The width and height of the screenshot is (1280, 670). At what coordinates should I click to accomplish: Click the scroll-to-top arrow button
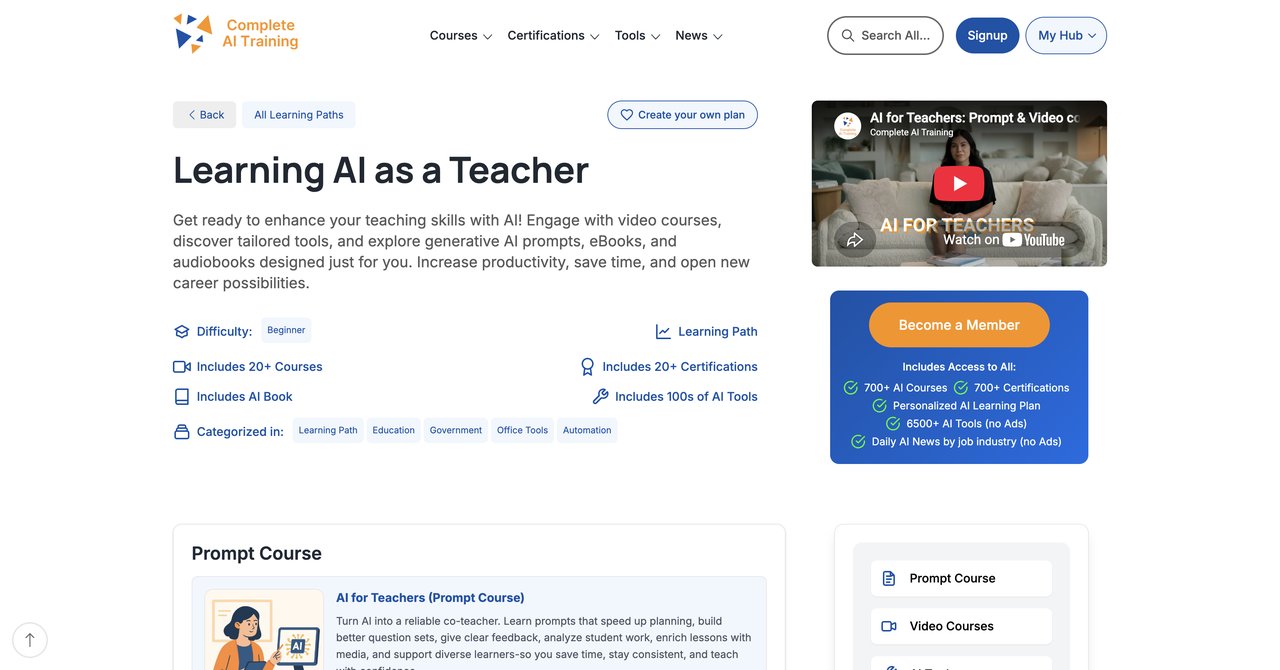(30, 640)
